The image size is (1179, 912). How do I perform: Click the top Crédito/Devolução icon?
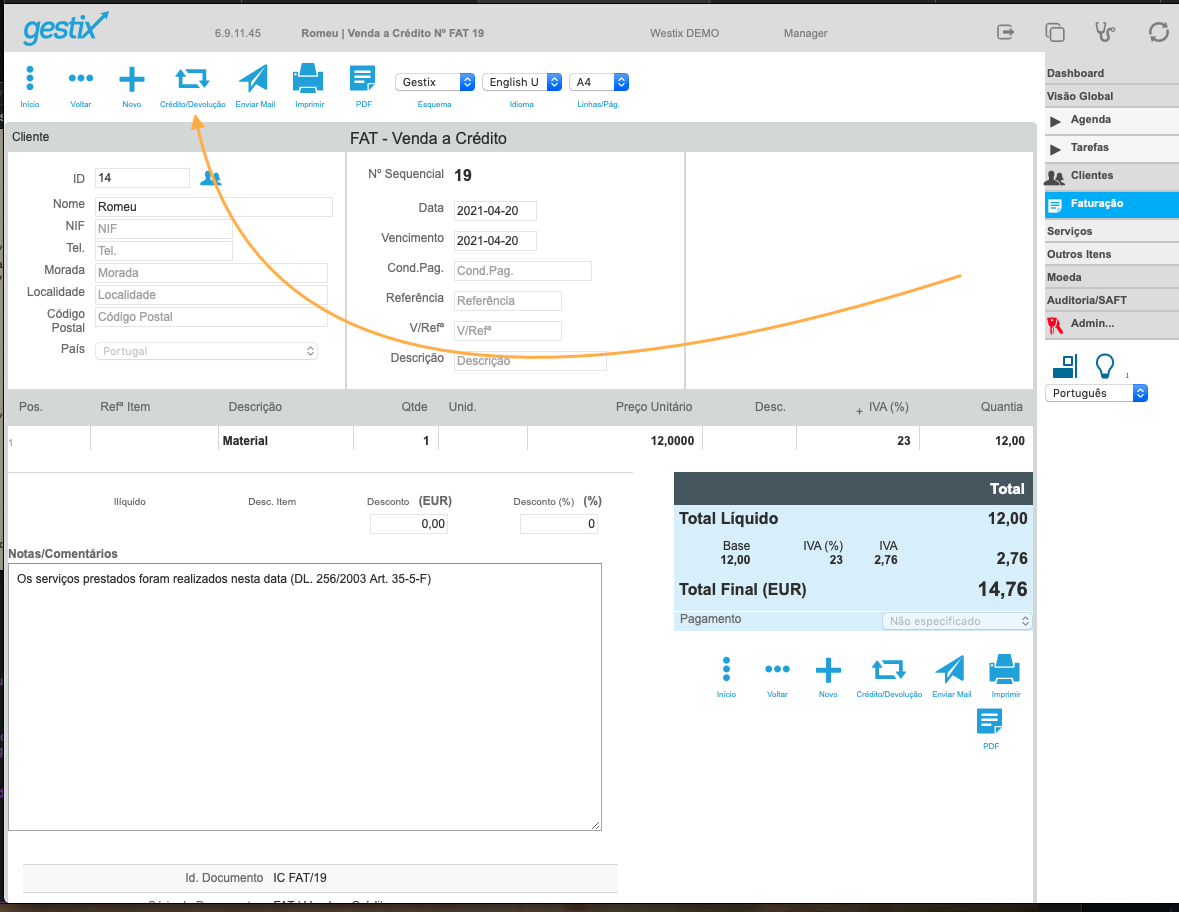click(192, 78)
